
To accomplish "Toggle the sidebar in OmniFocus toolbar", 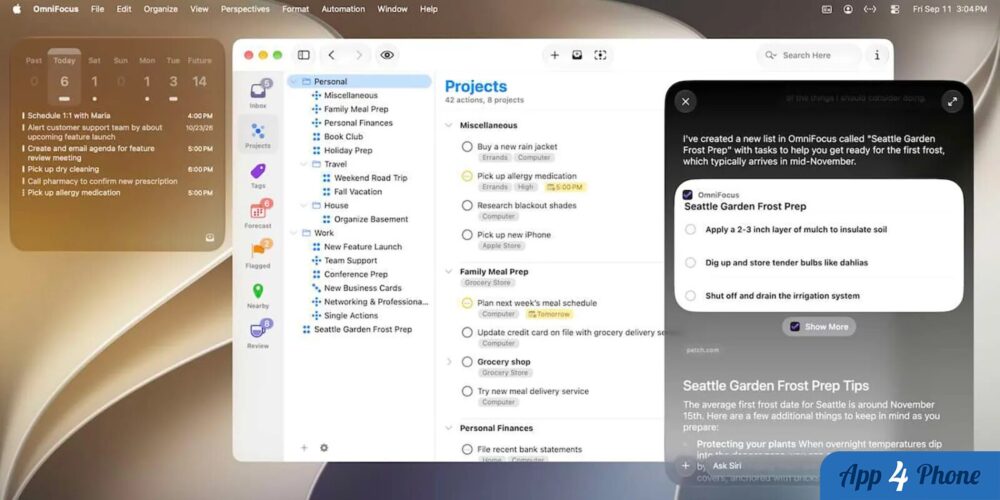I will tap(304, 55).
